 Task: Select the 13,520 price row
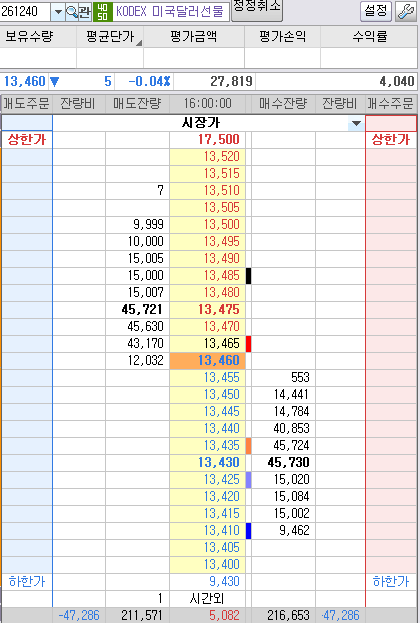[x=207, y=157]
